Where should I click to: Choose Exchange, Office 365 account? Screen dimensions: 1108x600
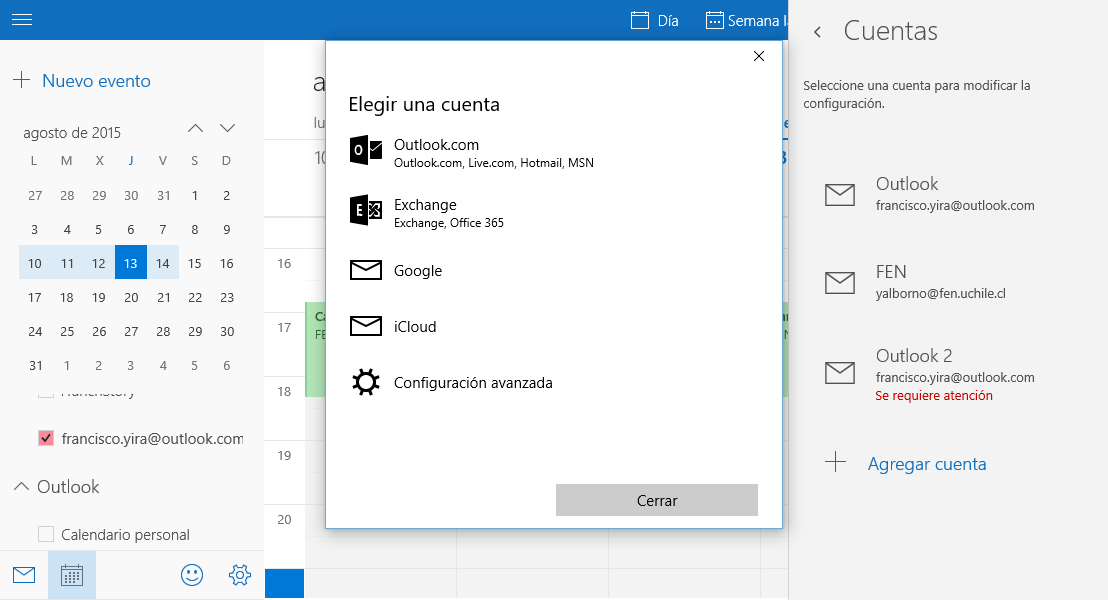pos(424,210)
